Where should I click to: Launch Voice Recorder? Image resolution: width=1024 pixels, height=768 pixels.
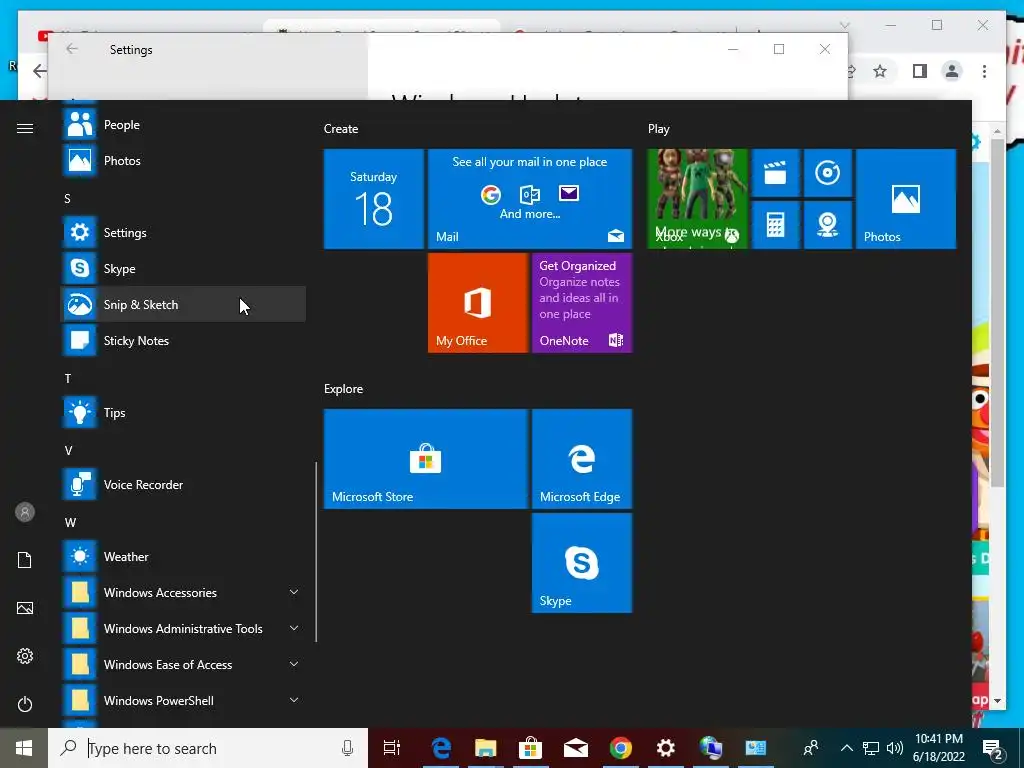point(183,485)
